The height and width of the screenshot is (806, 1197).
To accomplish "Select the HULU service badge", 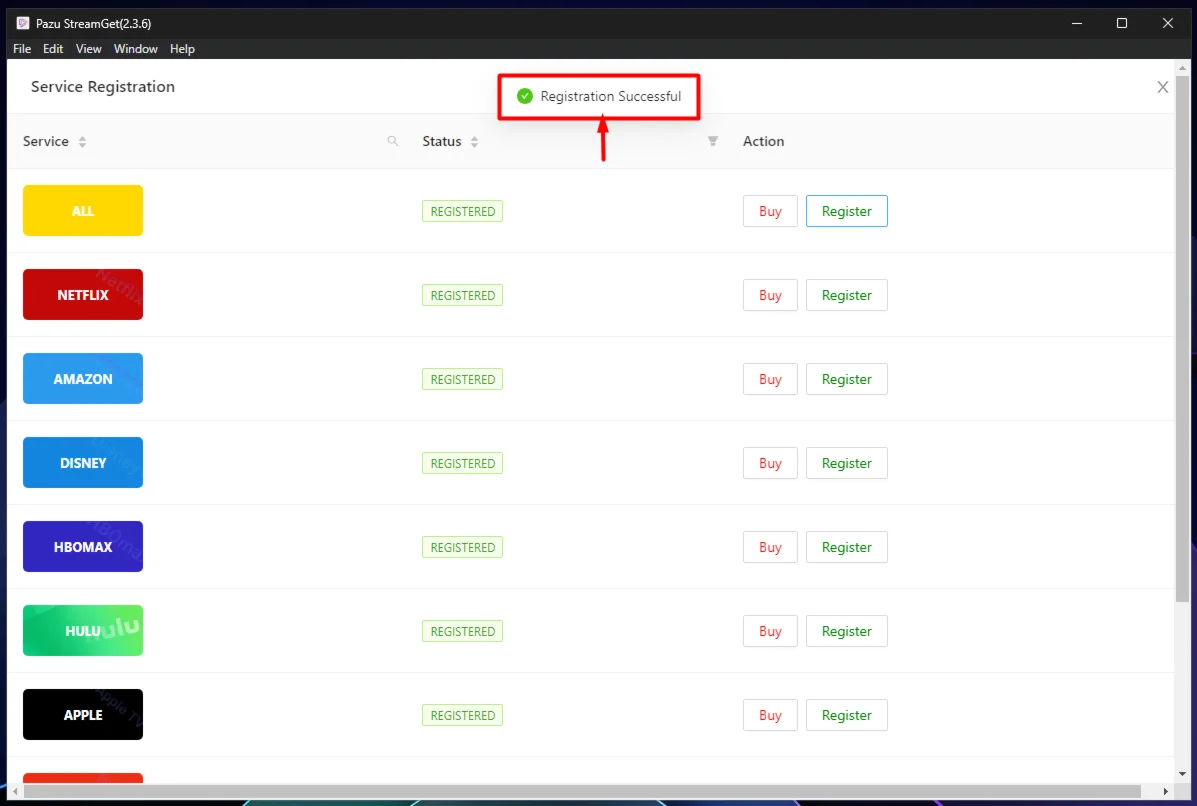I will coord(82,630).
